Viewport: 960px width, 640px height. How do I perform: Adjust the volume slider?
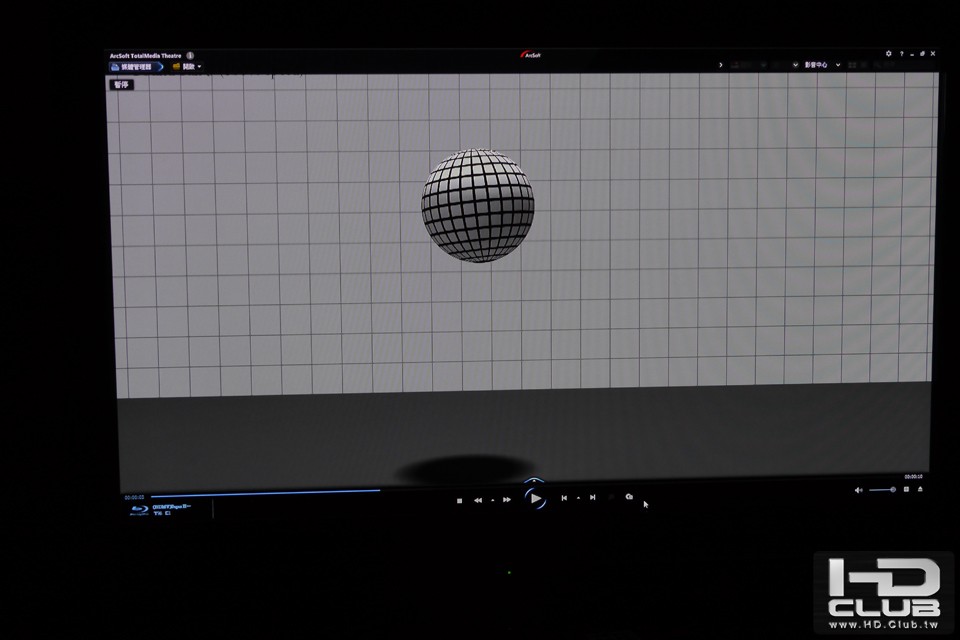tap(882, 489)
